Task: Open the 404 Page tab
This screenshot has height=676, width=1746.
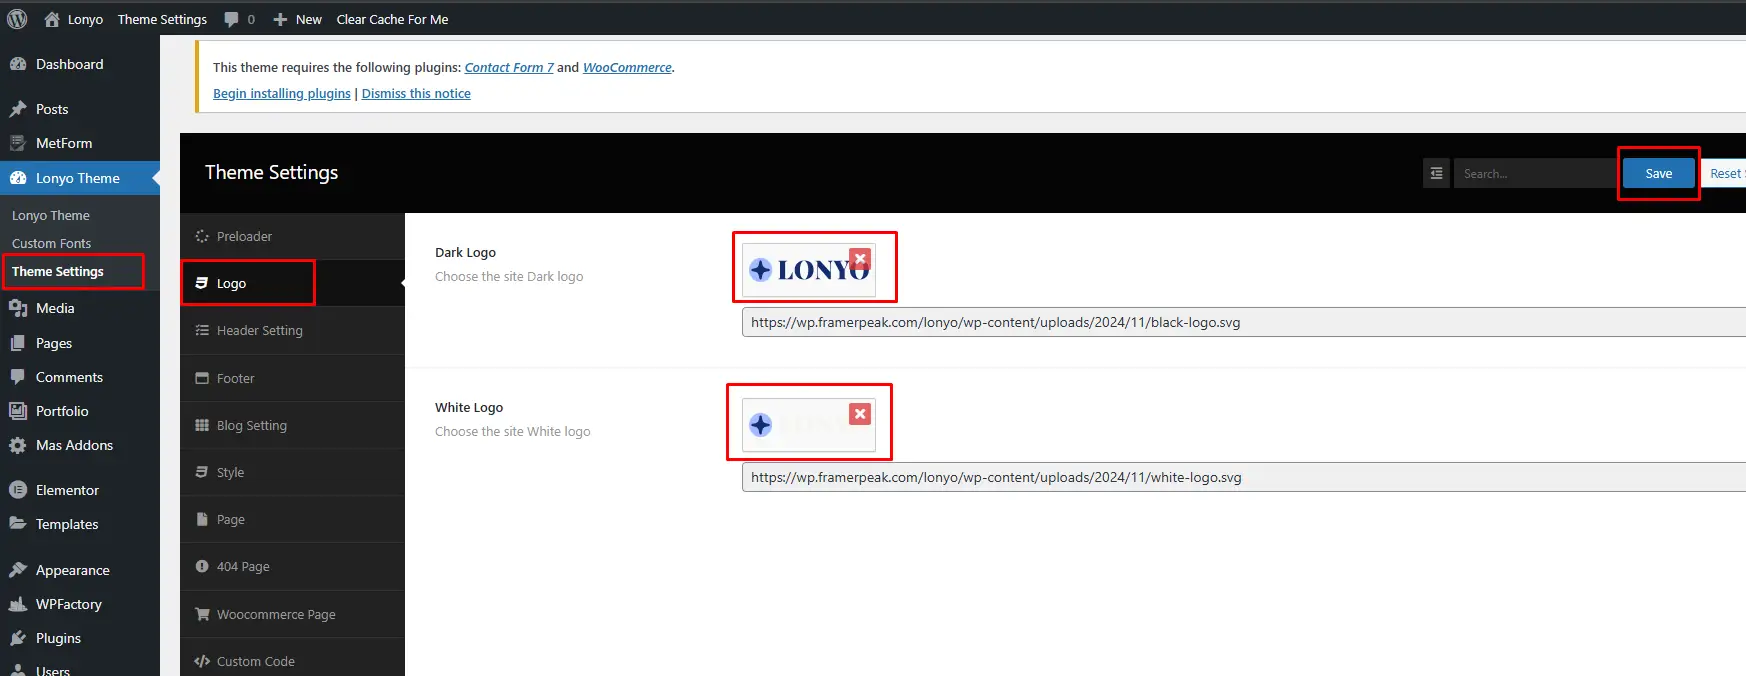Action: (x=292, y=566)
